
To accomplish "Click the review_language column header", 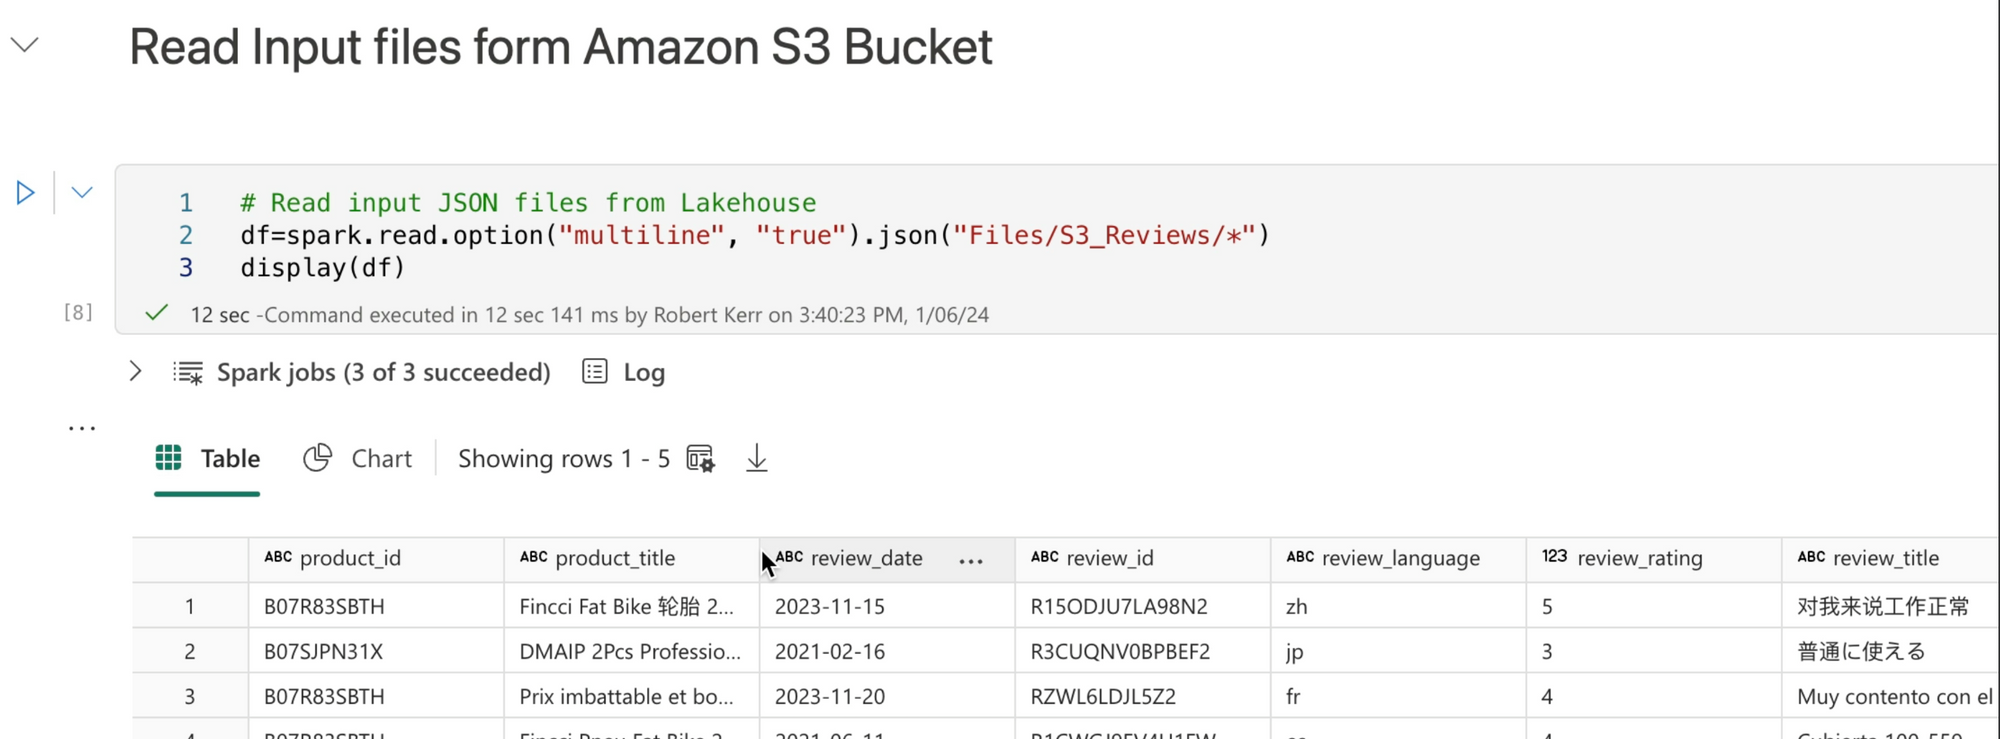I will tap(1400, 558).
